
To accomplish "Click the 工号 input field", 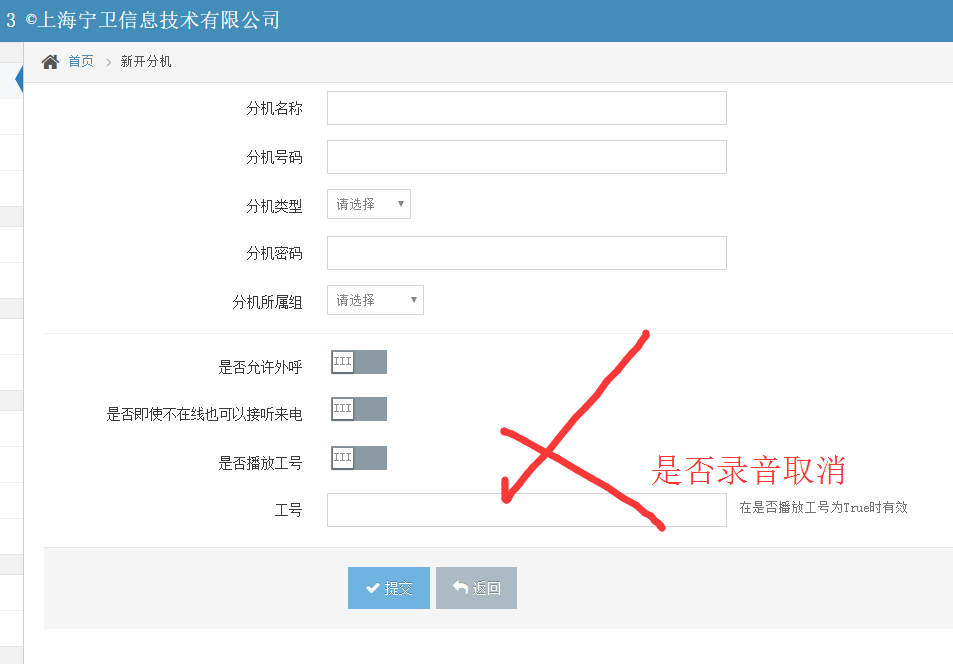I will tap(526, 510).
